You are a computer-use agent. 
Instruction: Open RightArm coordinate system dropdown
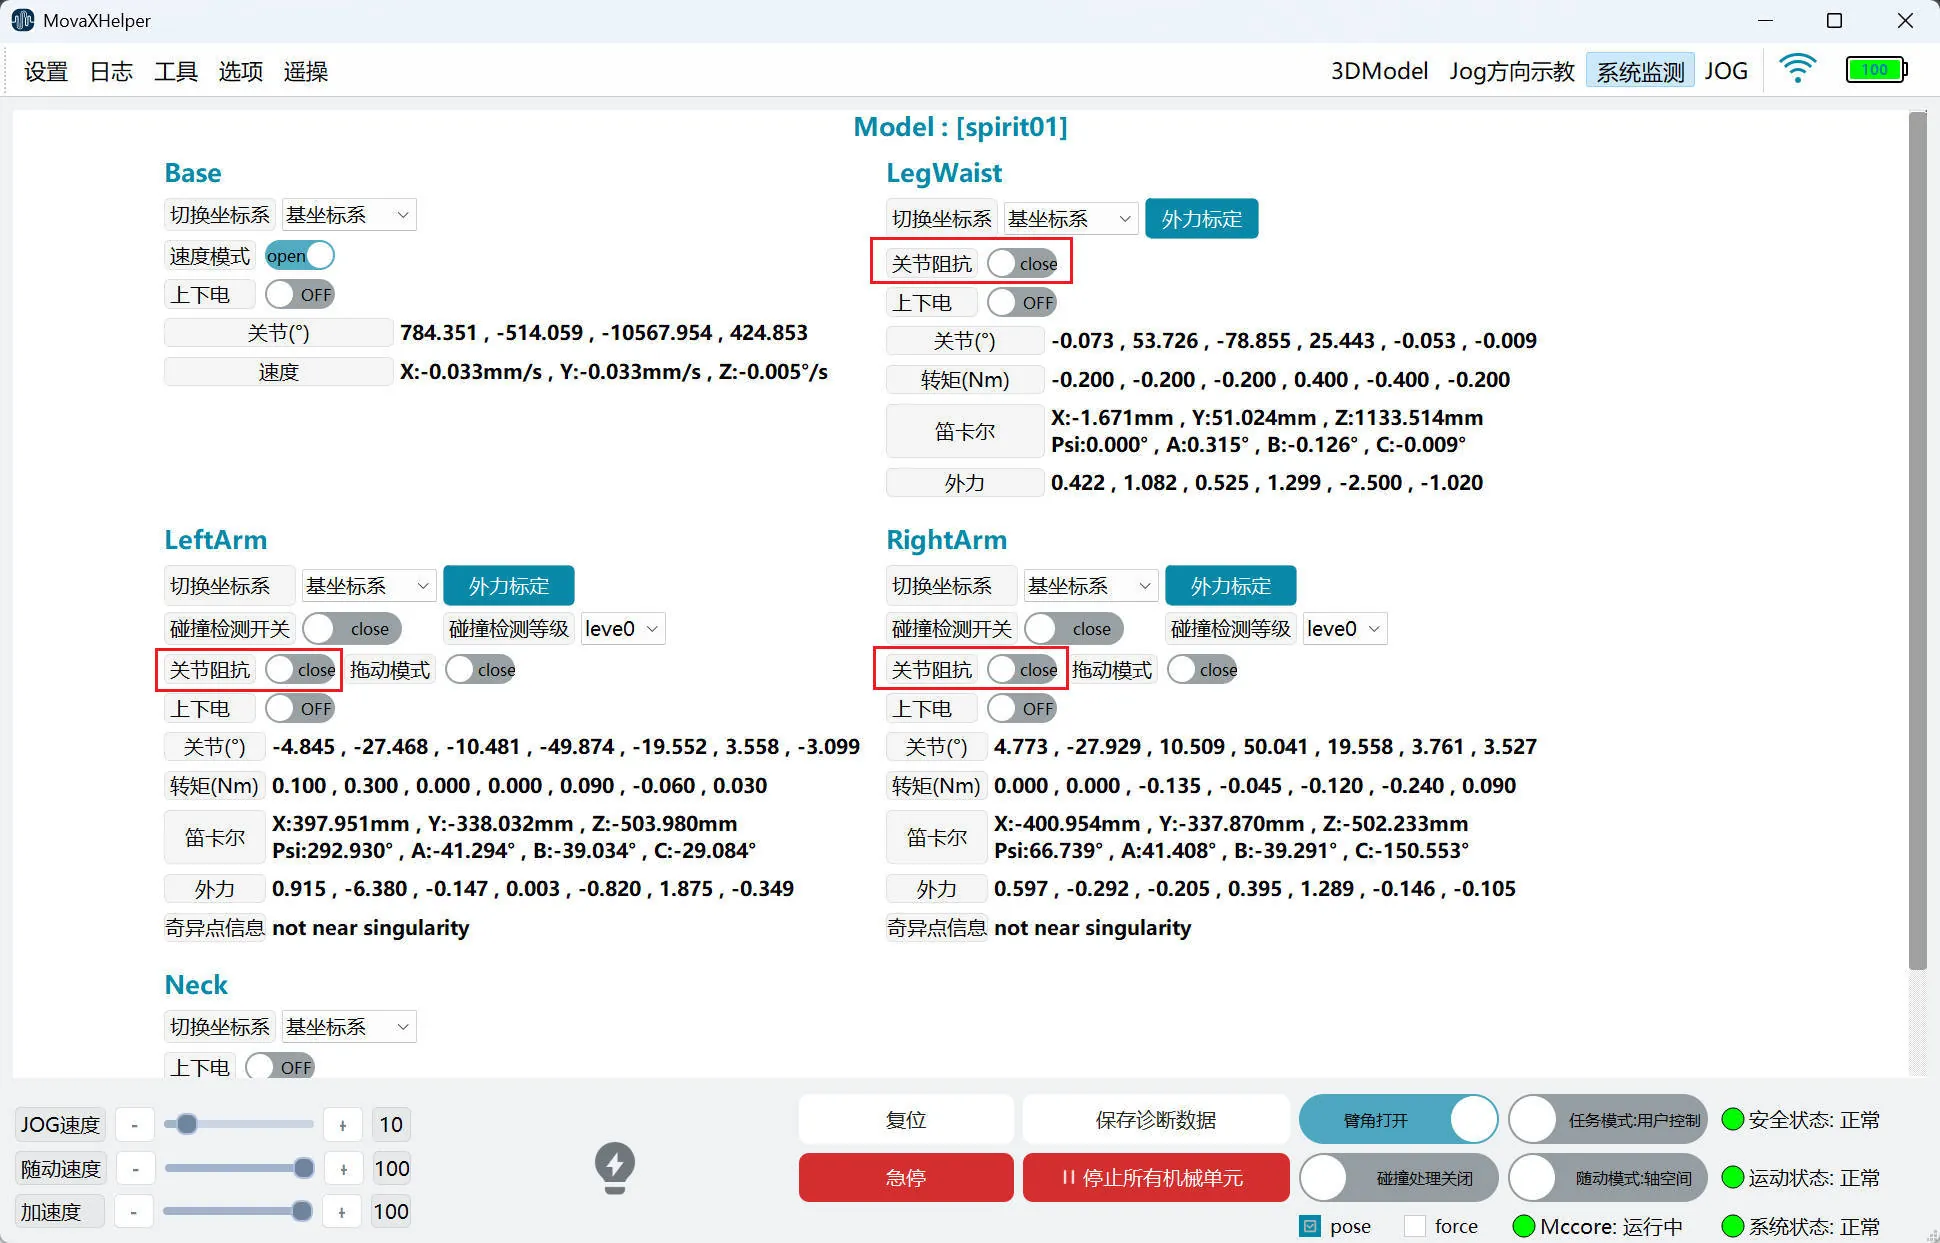pyautogui.click(x=1090, y=586)
